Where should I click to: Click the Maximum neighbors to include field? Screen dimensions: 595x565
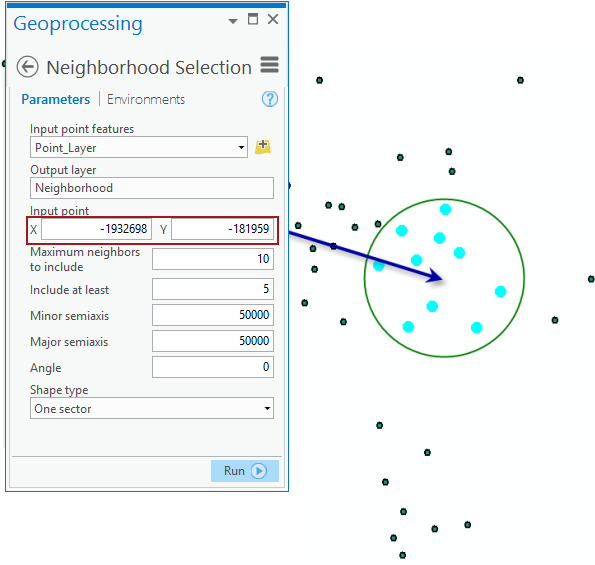coord(213,259)
